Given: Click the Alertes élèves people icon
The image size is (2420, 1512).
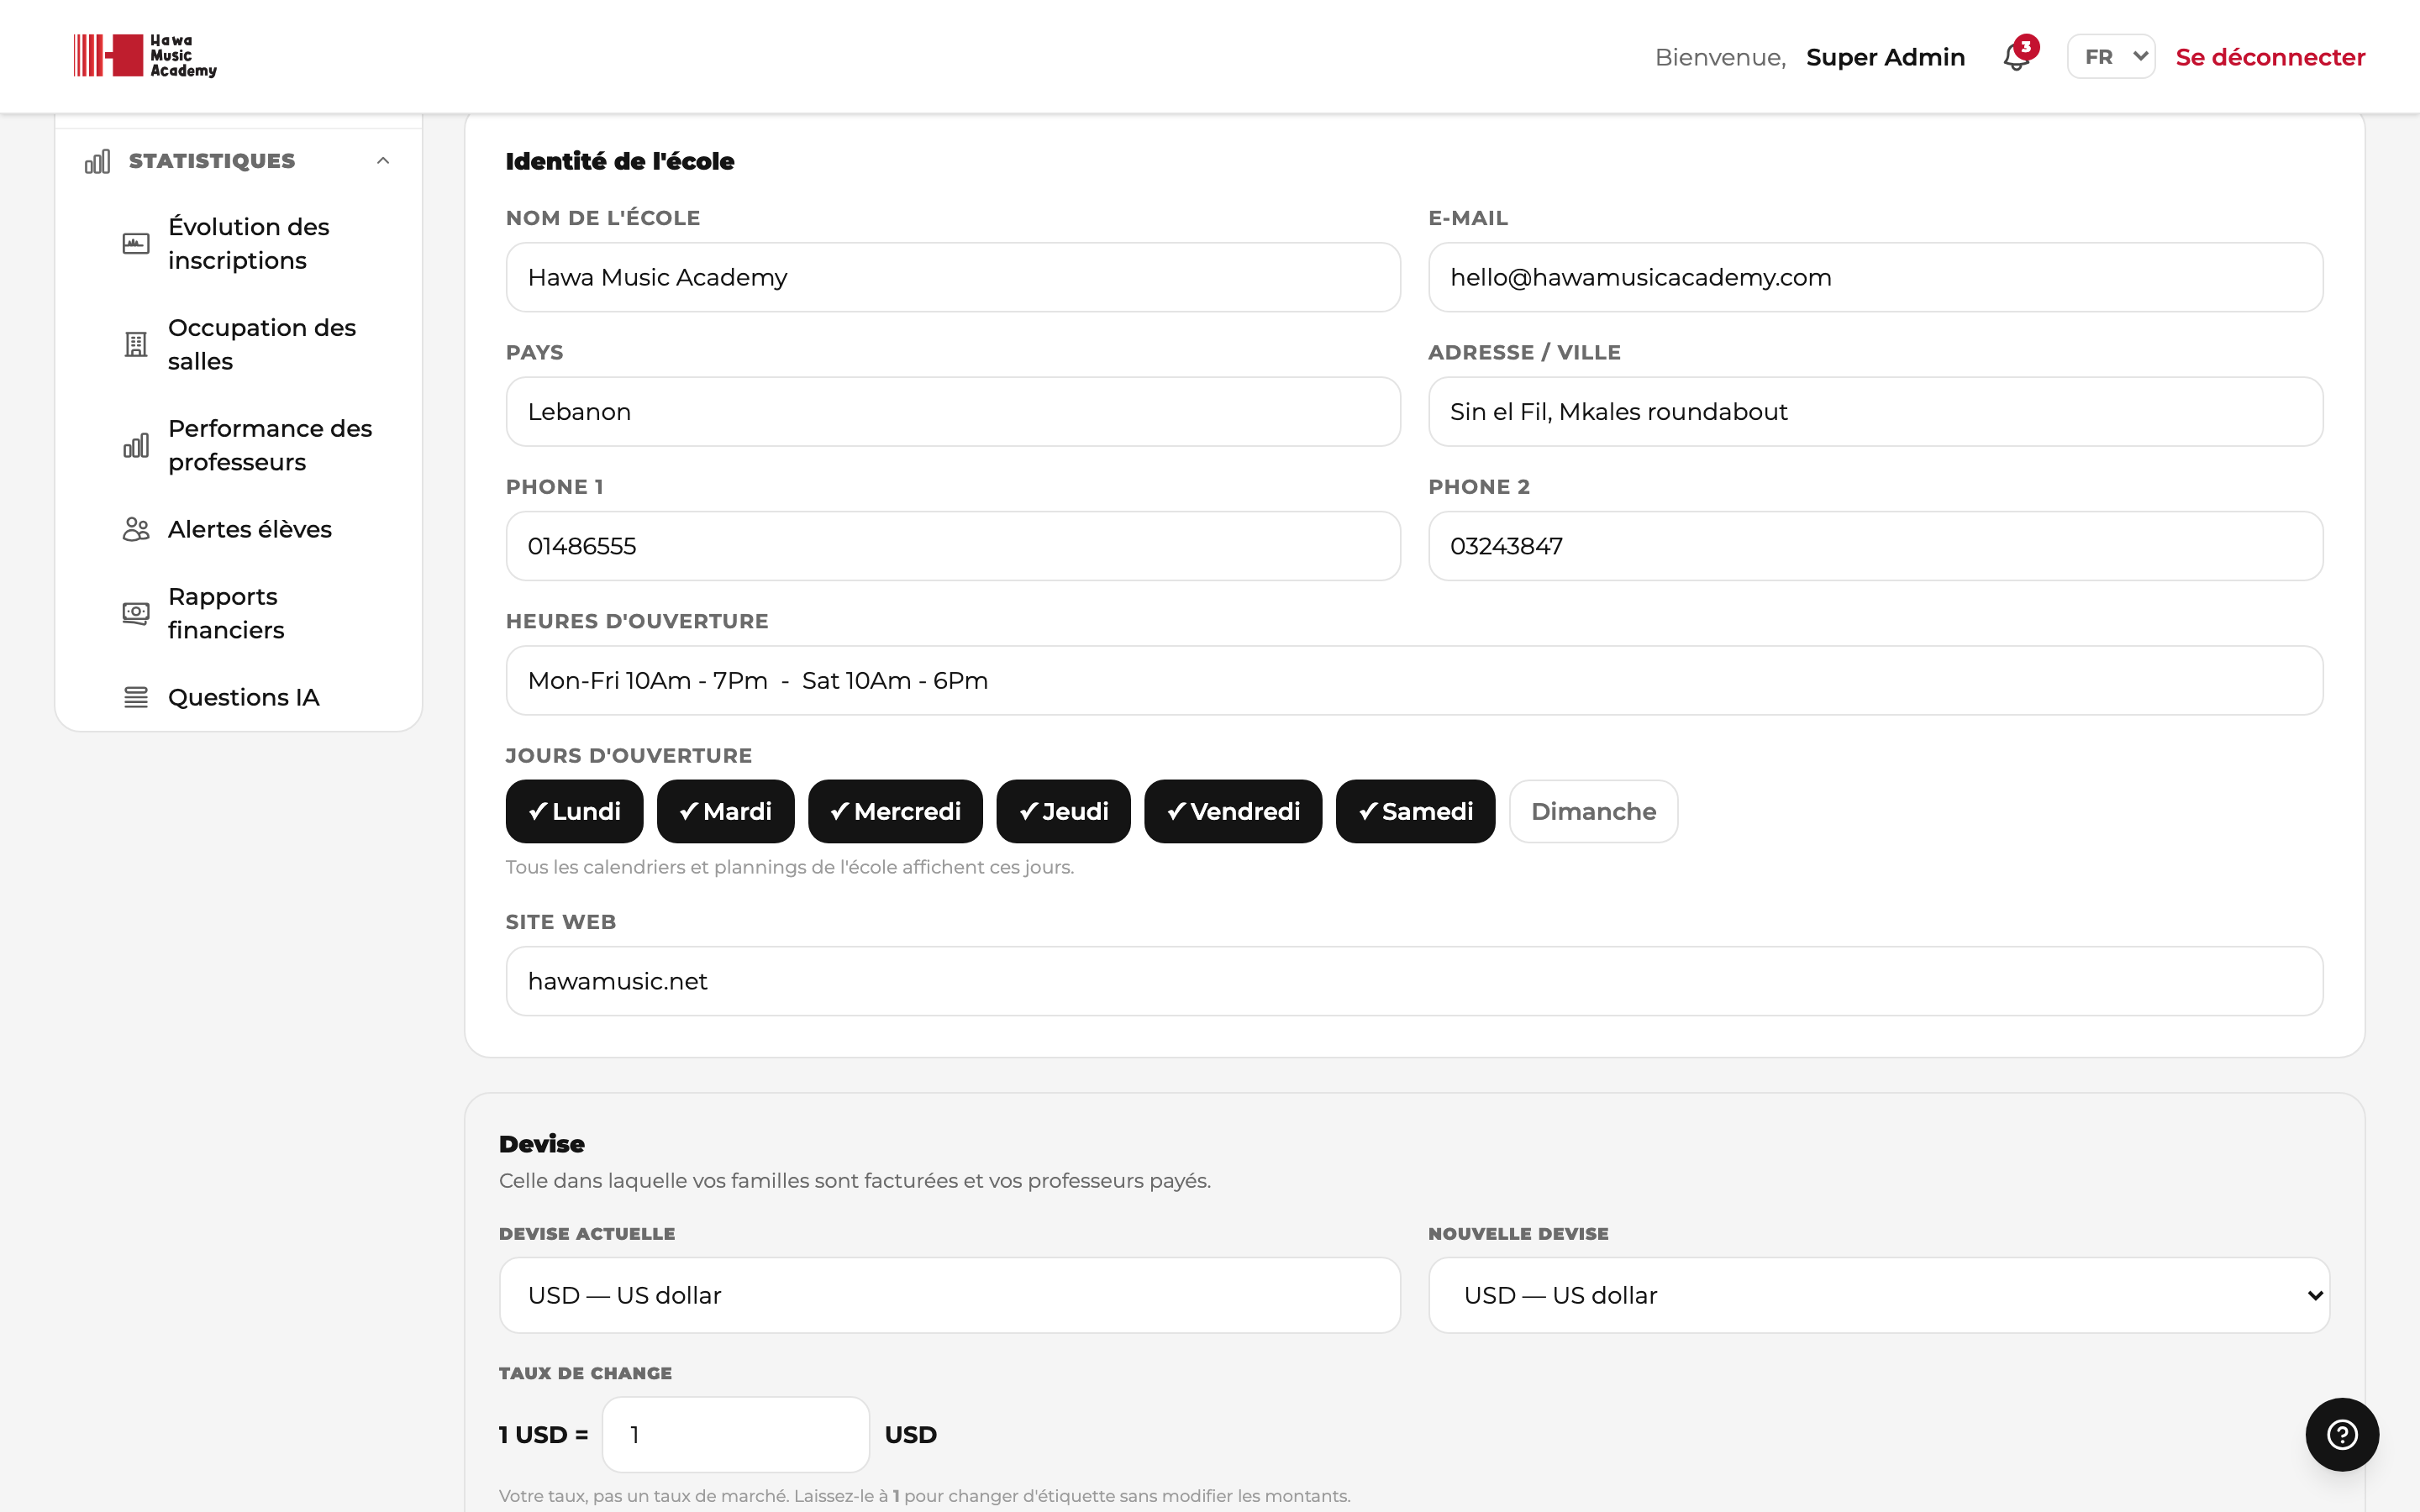Looking at the screenshot, I should click(x=136, y=529).
